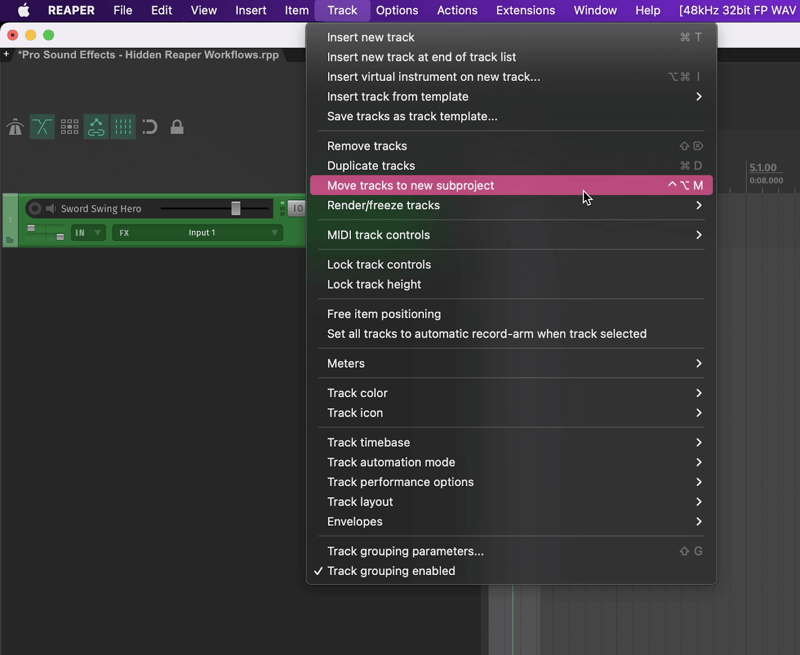Enable Free item positioning
800x655 pixels.
(511, 314)
